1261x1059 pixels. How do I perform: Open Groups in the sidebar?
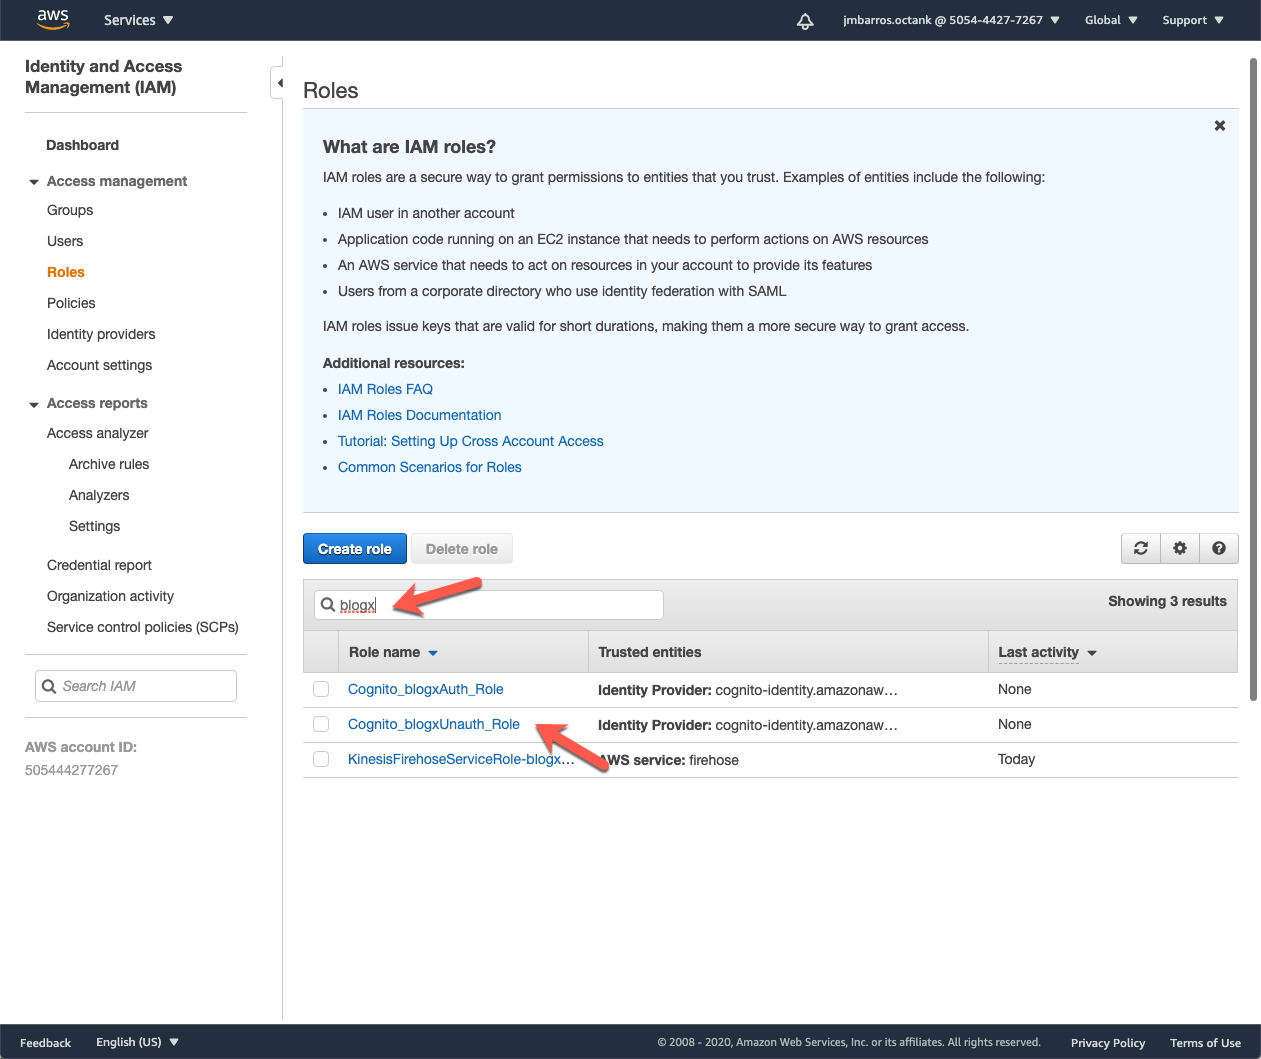click(x=70, y=210)
